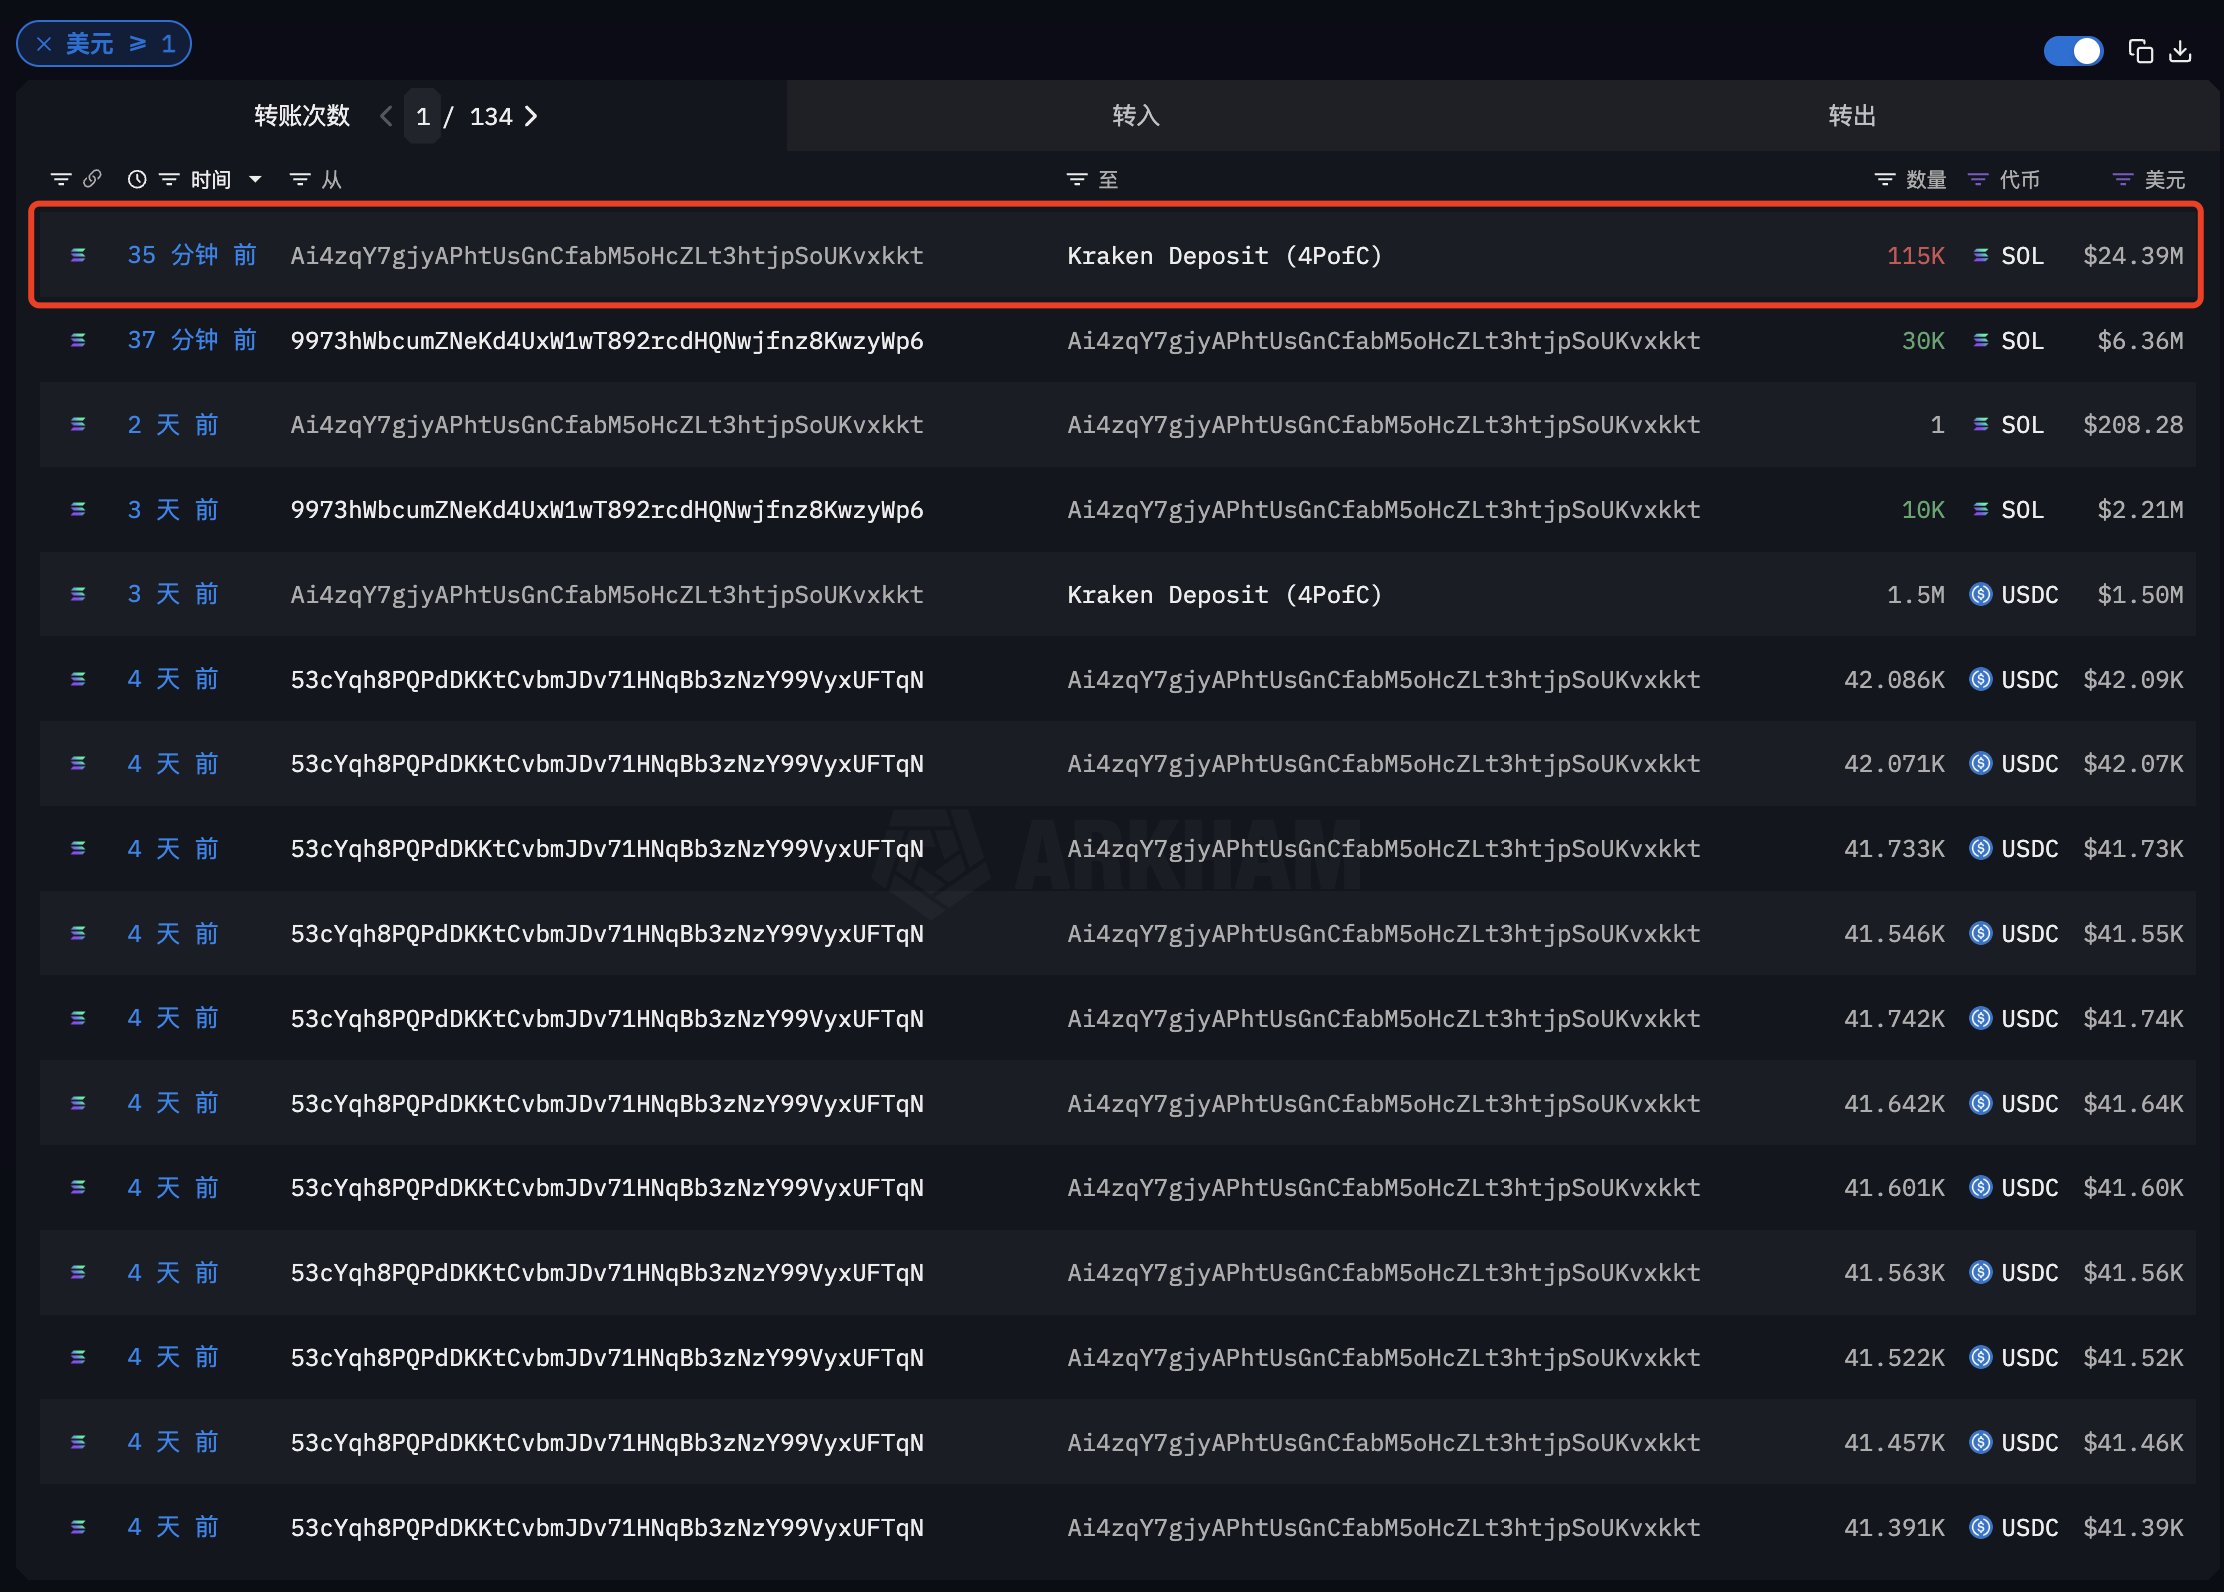Click the USDC token in the $42.09K row

tap(2015, 680)
